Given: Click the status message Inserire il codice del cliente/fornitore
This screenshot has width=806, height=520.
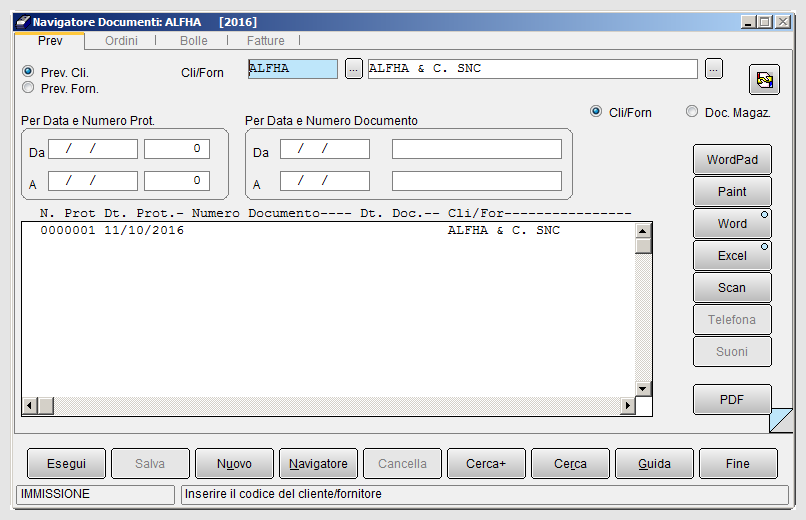Looking at the screenshot, I should point(283,494).
